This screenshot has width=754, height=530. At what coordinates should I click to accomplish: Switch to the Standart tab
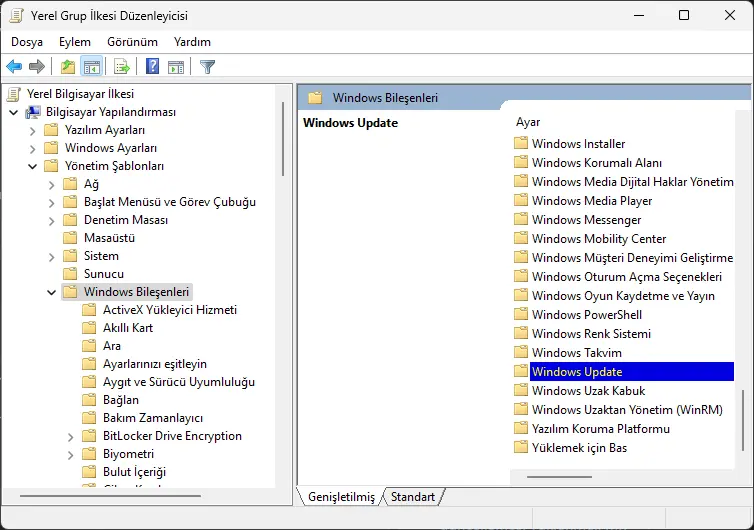point(413,497)
